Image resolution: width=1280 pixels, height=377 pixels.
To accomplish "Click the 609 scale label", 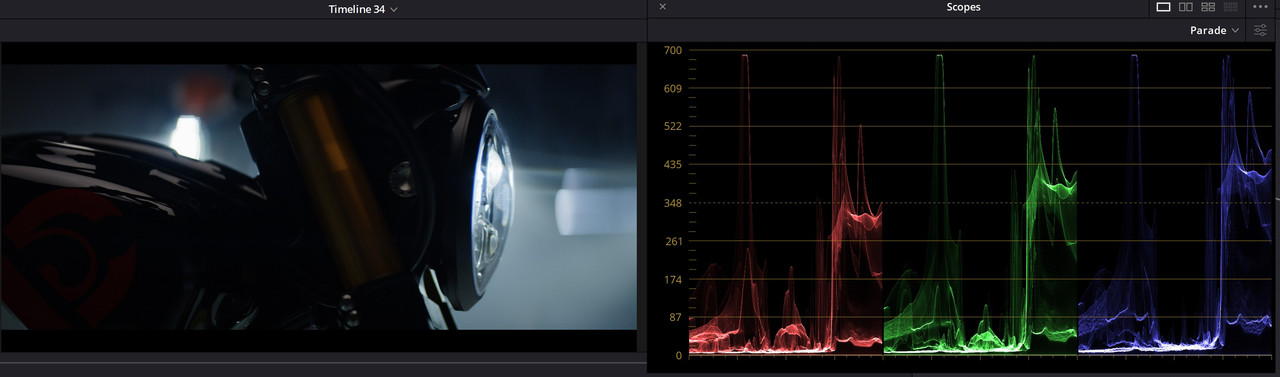I will (x=672, y=88).
